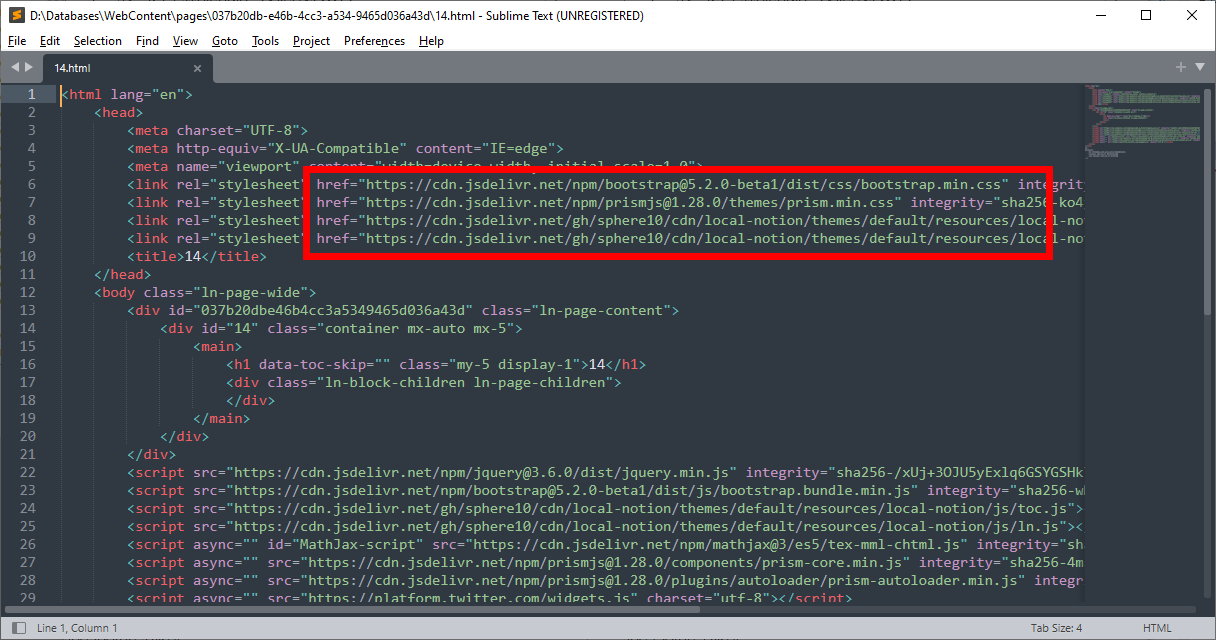Open the Edit menu
Image resolution: width=1216 pixels, height=640 pixels.
(x=50, y=41)
